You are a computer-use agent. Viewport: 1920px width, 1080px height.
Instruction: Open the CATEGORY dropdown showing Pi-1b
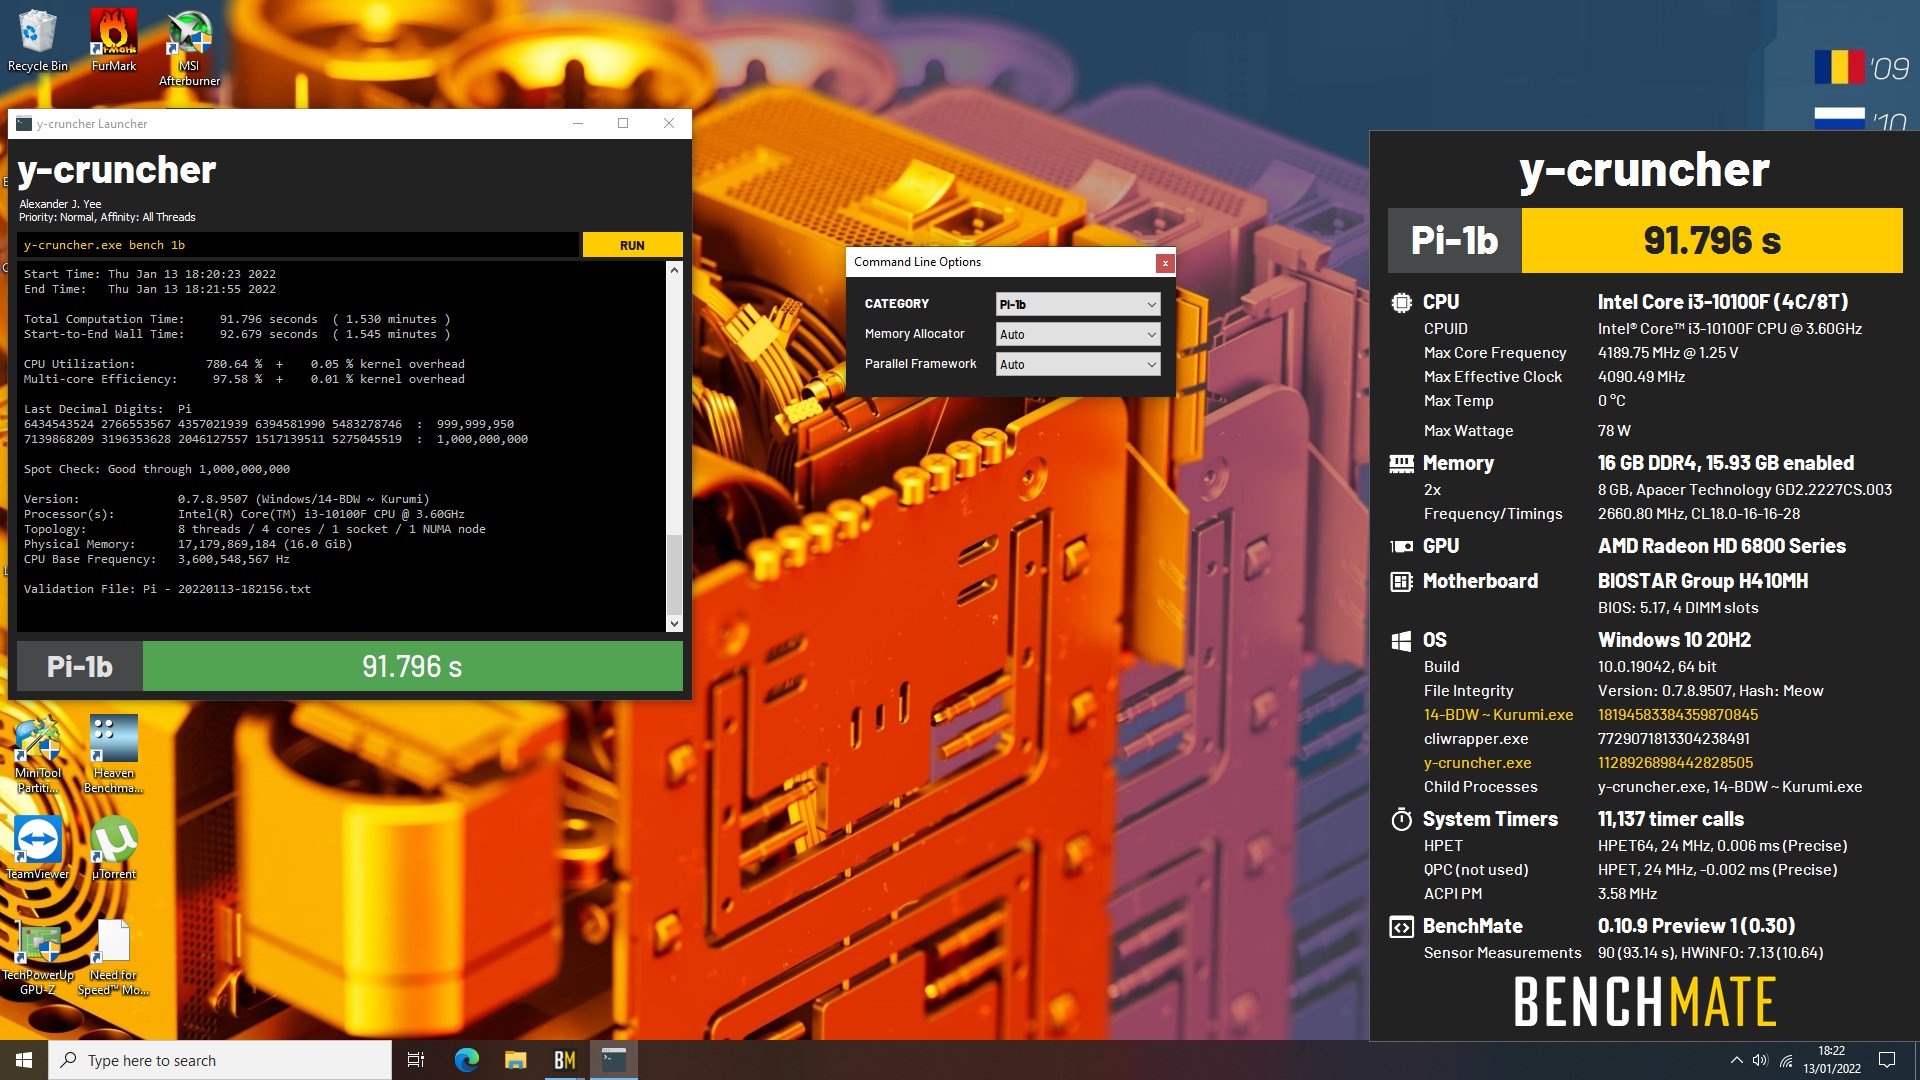pyautogui.click(x=1078, y=304)
